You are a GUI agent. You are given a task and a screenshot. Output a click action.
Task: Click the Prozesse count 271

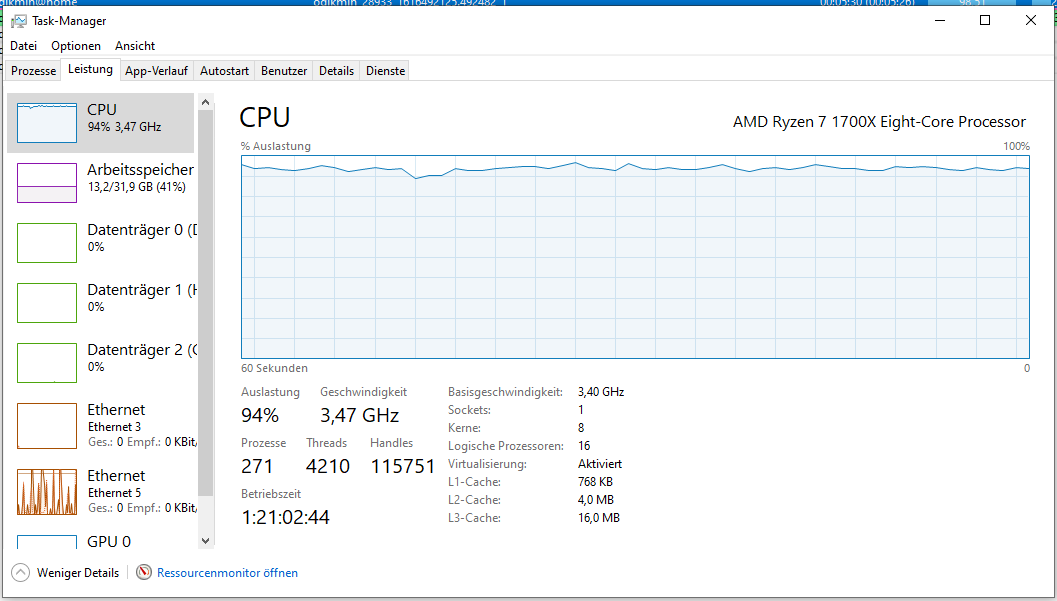[257, 466]
